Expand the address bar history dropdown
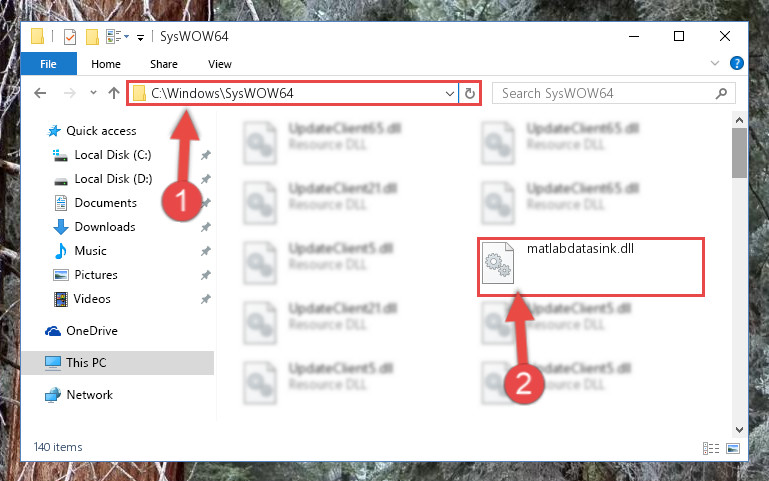 click(449, 93)
